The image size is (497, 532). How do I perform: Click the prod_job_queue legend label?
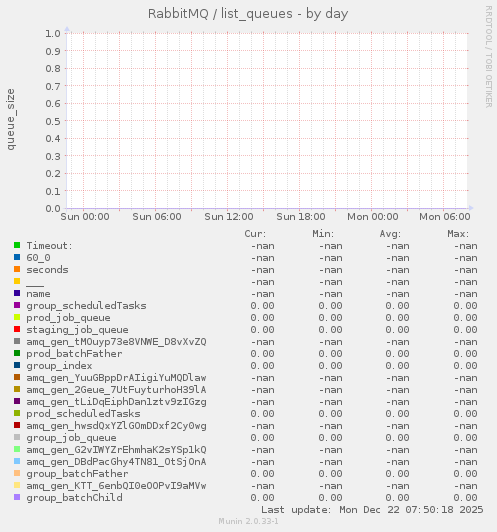coord(69,318)
